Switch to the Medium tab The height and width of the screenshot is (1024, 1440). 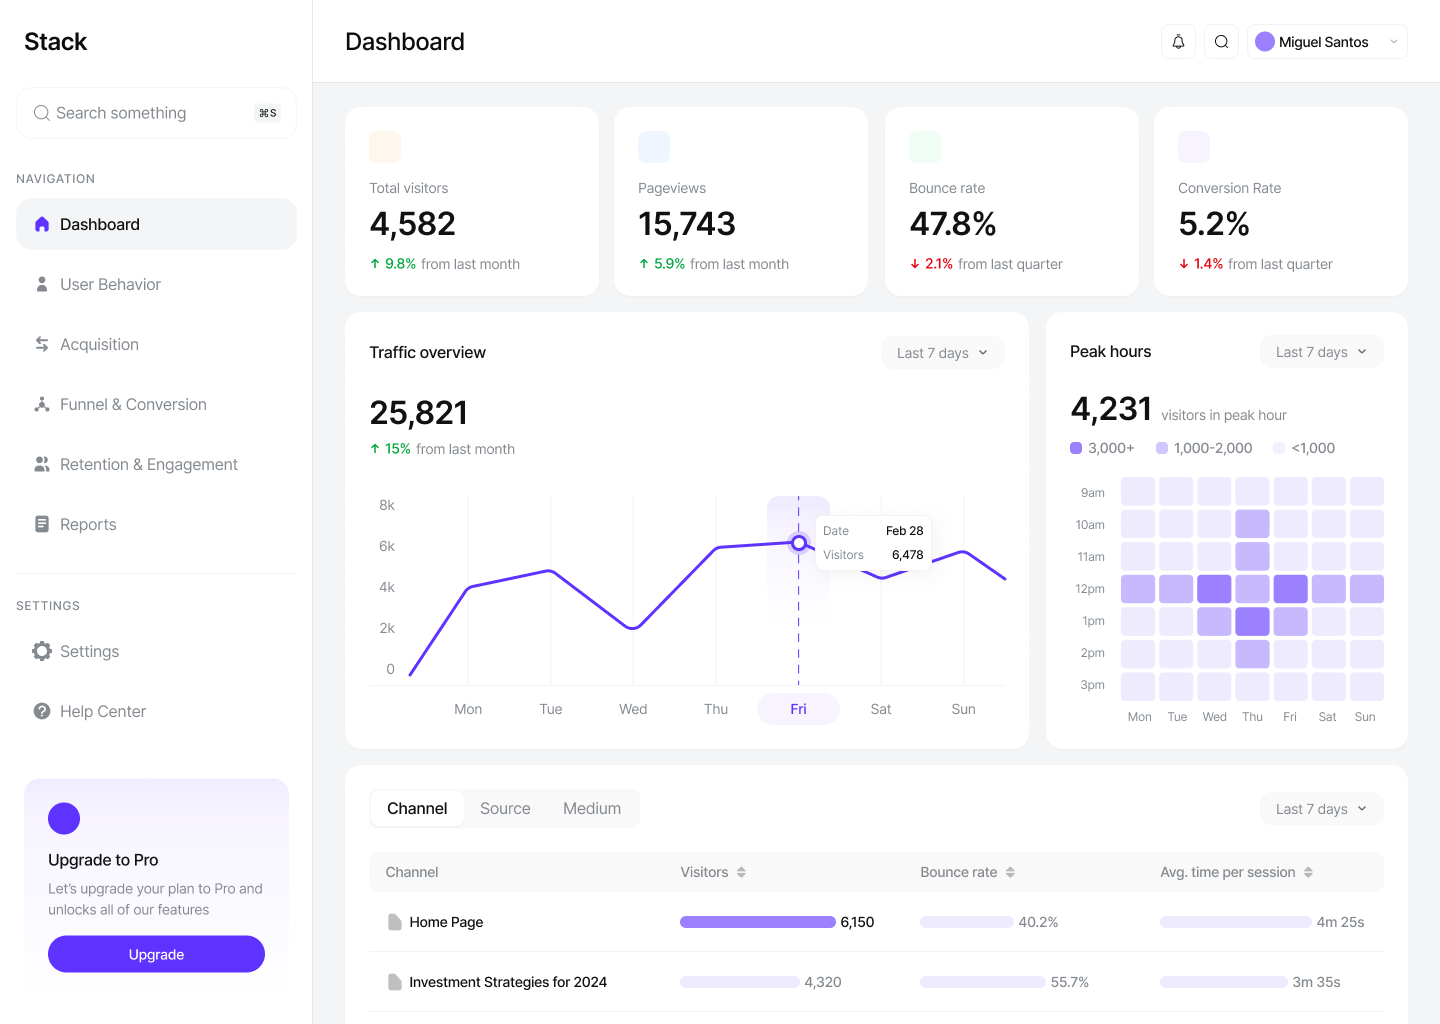click(x=592, y=808)
